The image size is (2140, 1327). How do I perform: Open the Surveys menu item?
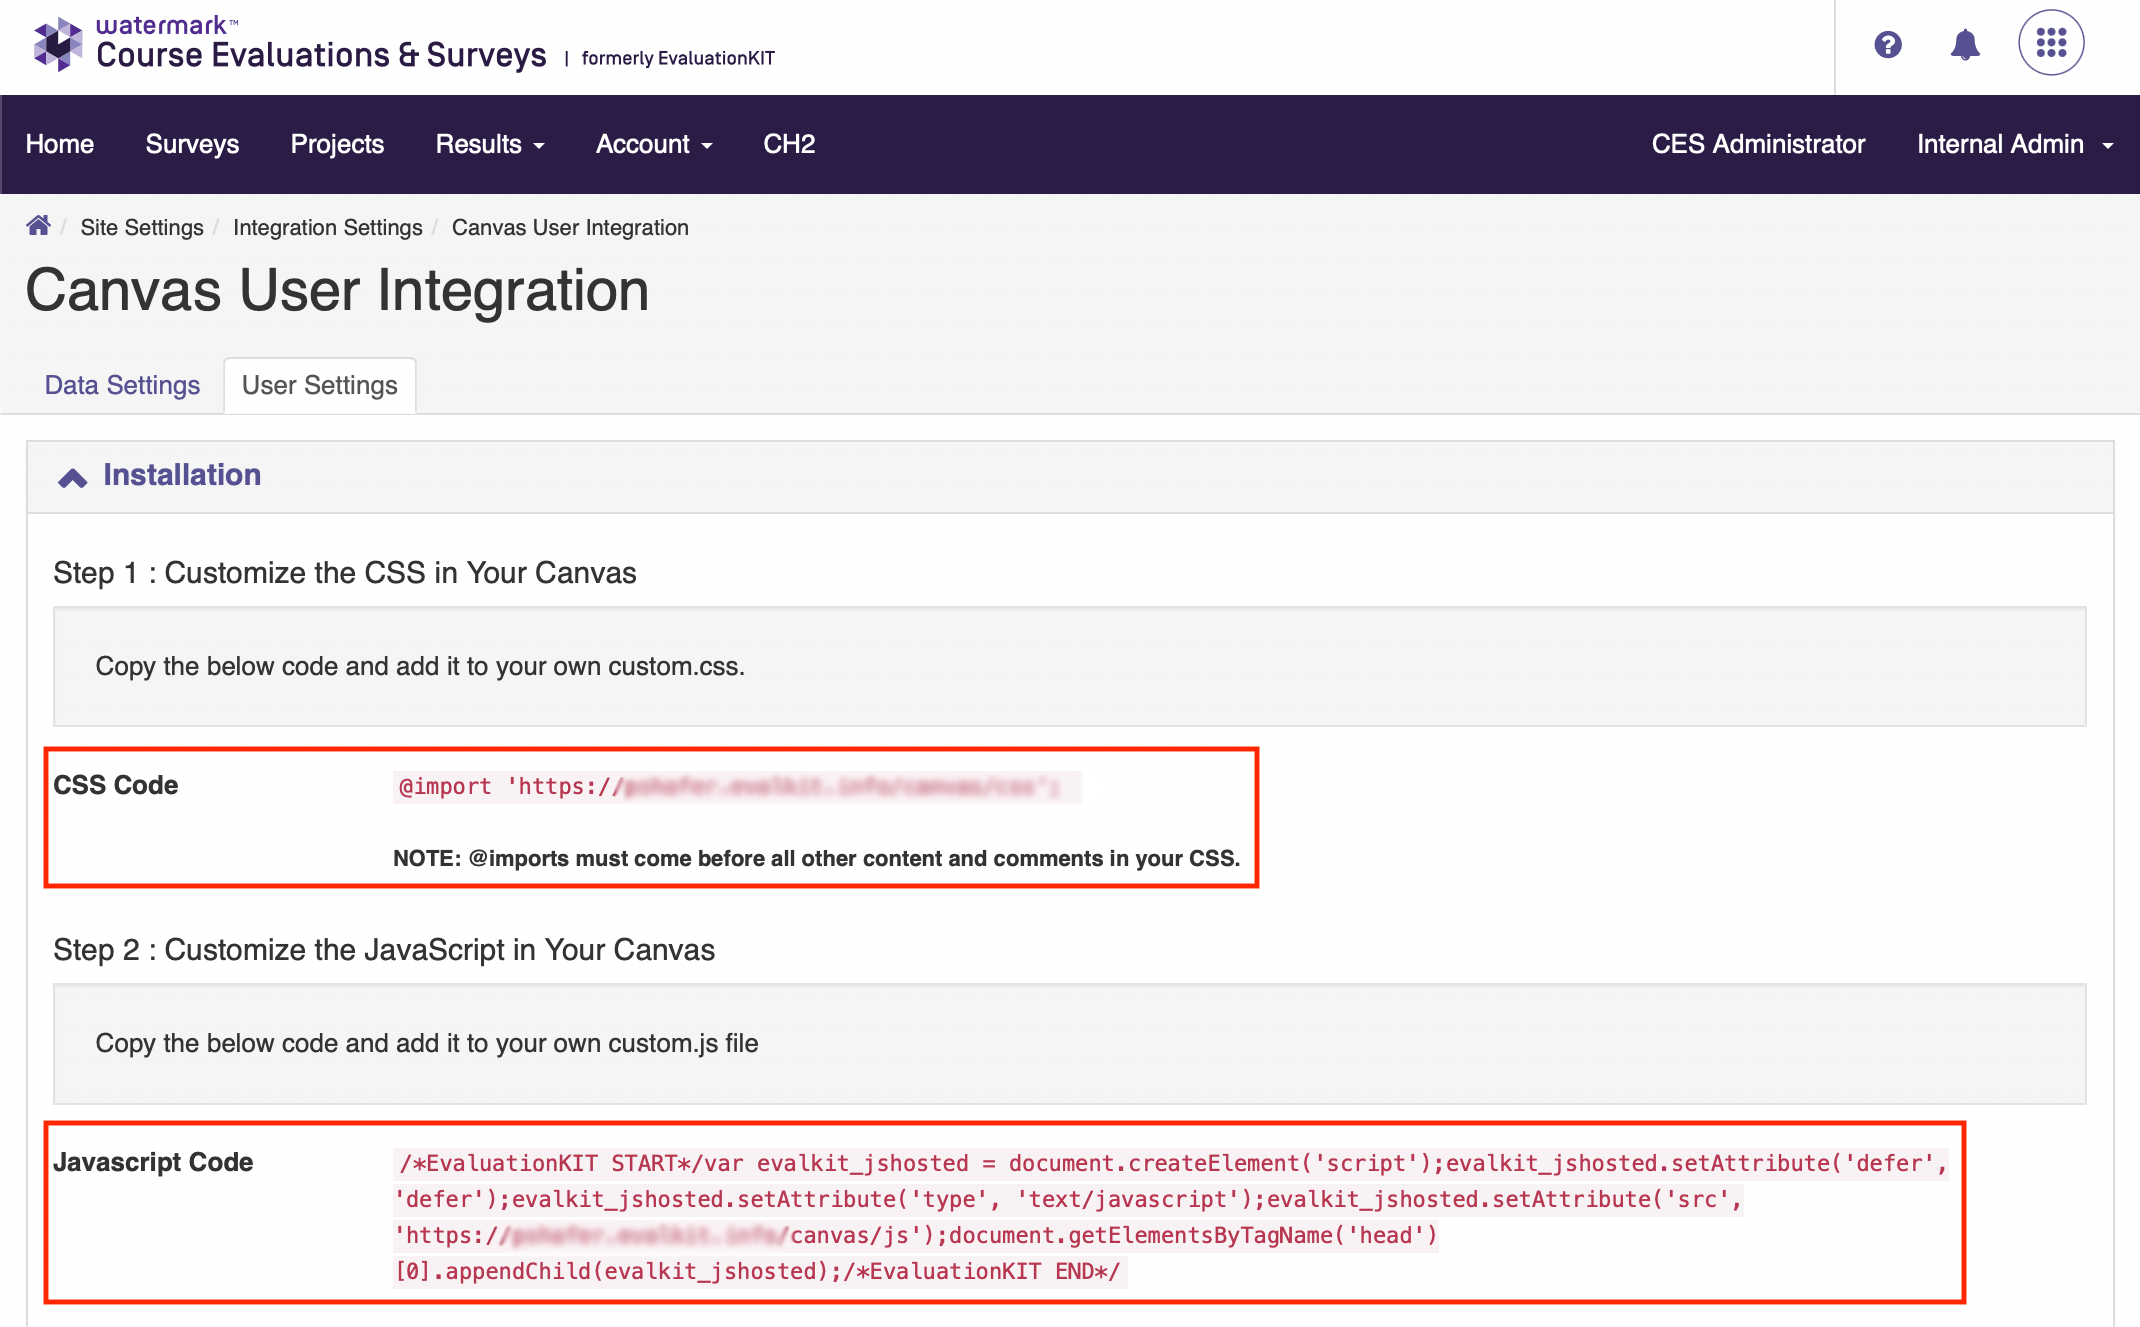click(192, 144)
